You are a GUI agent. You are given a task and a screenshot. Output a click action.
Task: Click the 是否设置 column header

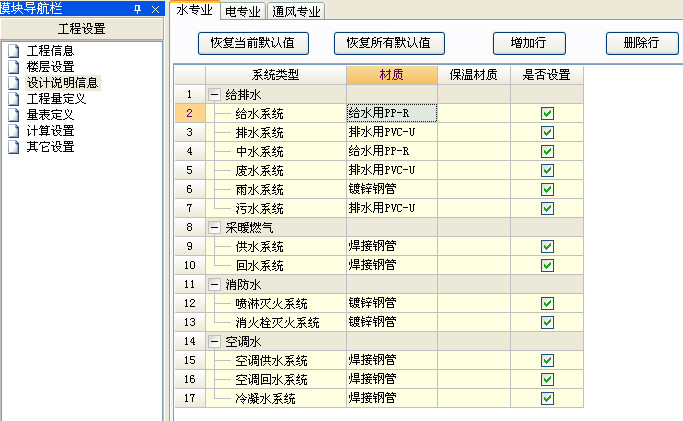pyautogui.click(x=547, y=75)
